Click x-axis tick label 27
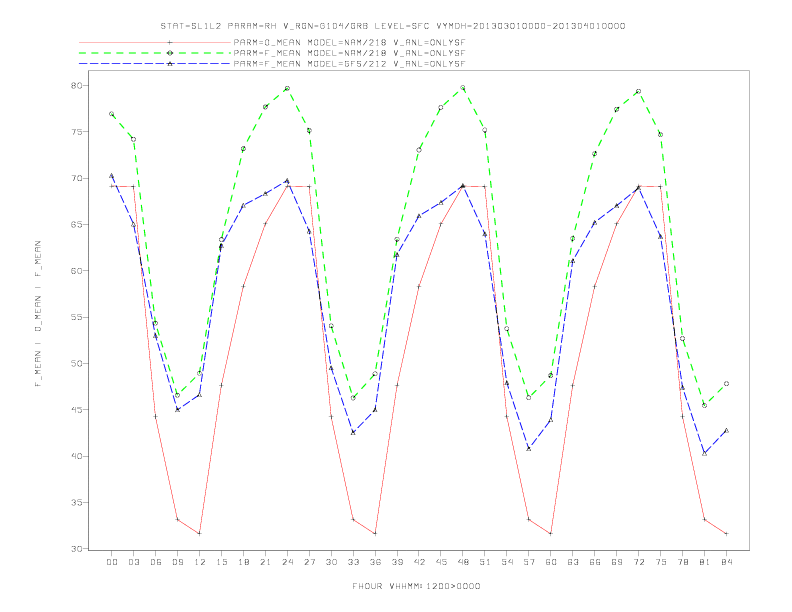The width and height of the screenshot is (792, 612). click(x=309, y=562)
